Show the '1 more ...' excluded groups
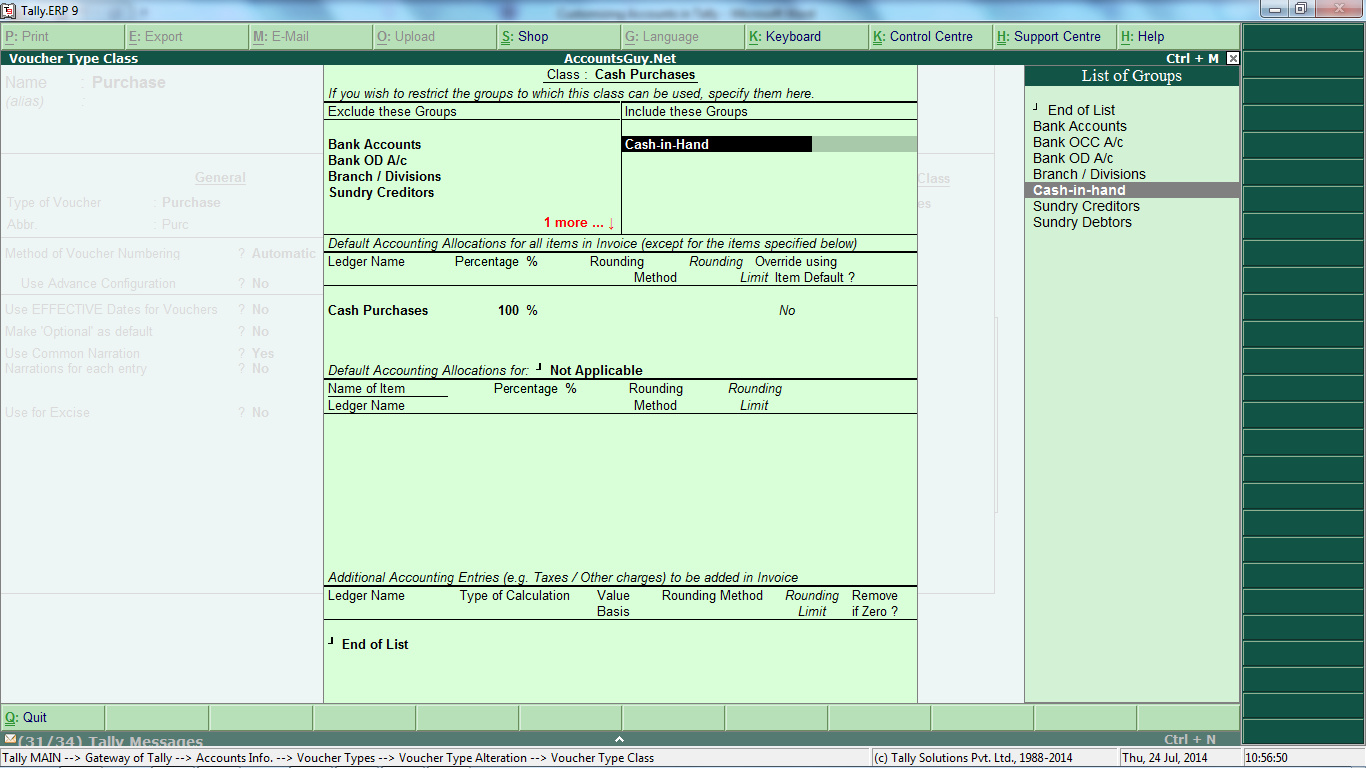 pyautogui.click(x=579, y=222)
